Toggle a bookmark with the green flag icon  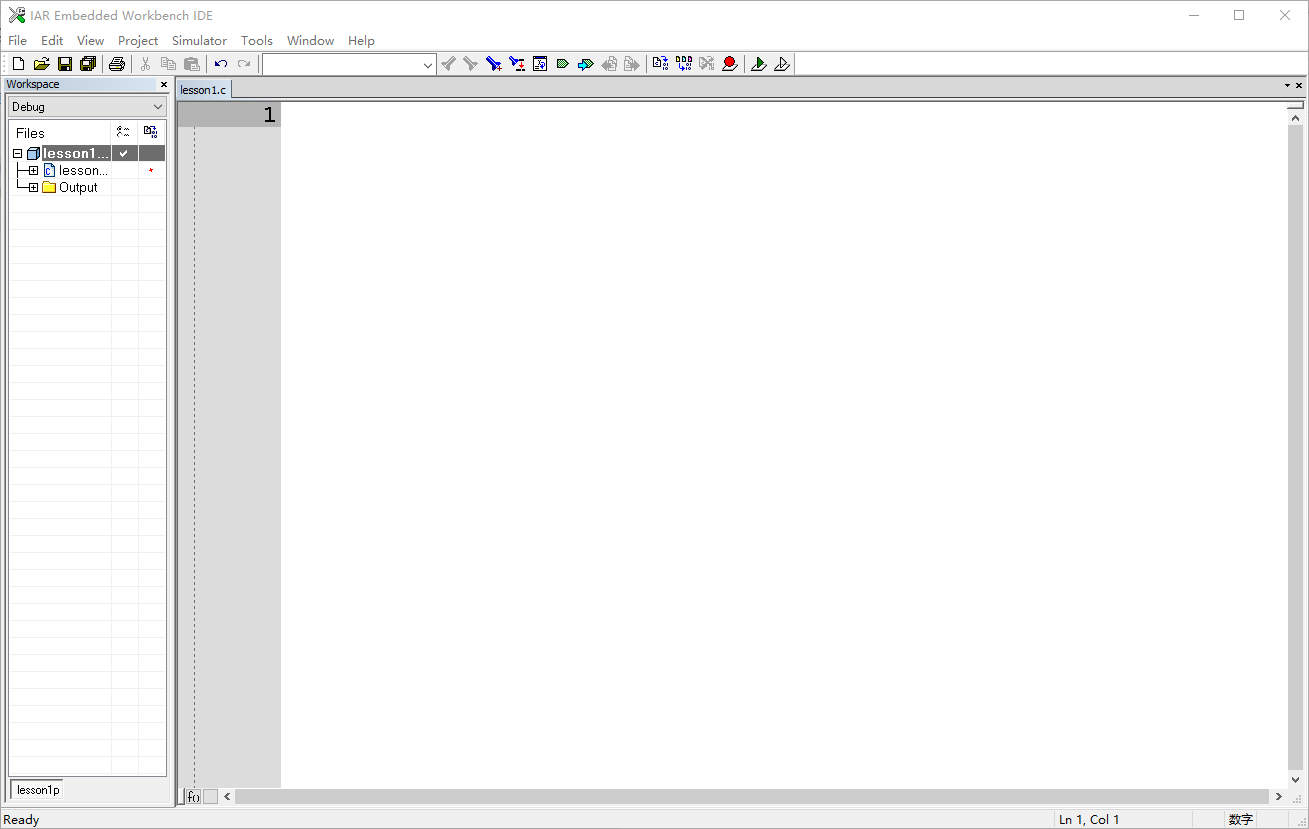(563, 64)
